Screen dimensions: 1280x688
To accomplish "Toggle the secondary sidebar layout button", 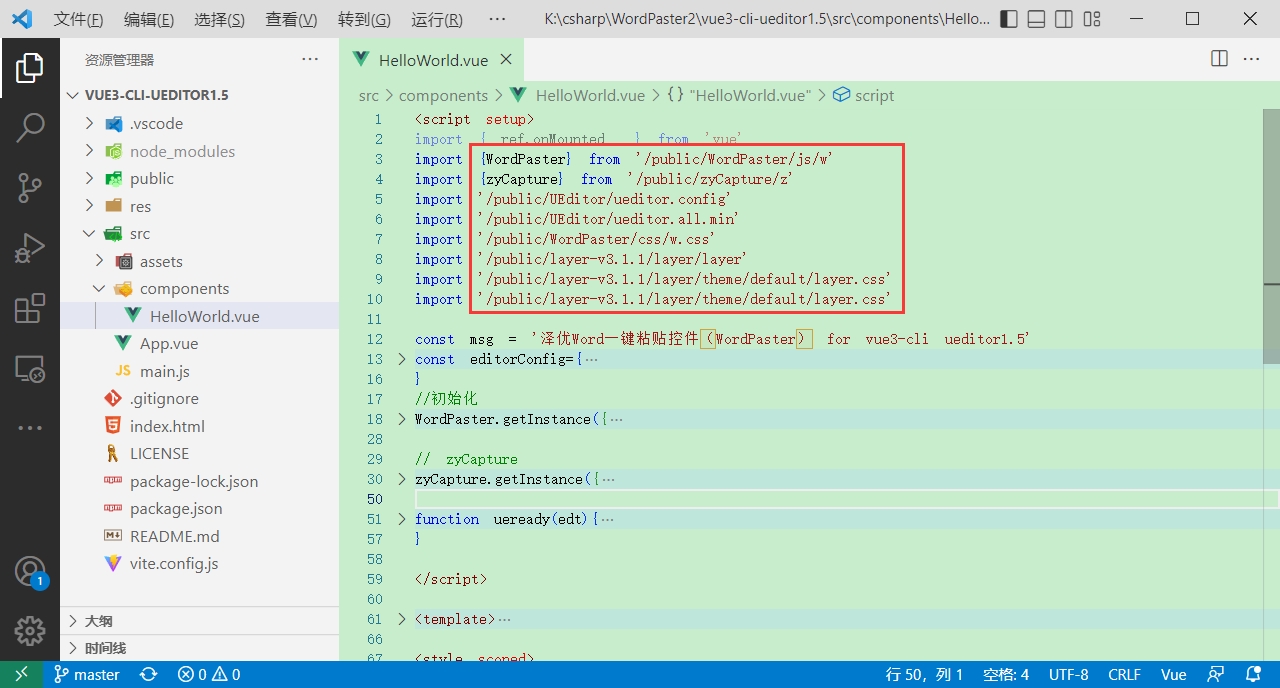I will click(x=1064, y=19).
